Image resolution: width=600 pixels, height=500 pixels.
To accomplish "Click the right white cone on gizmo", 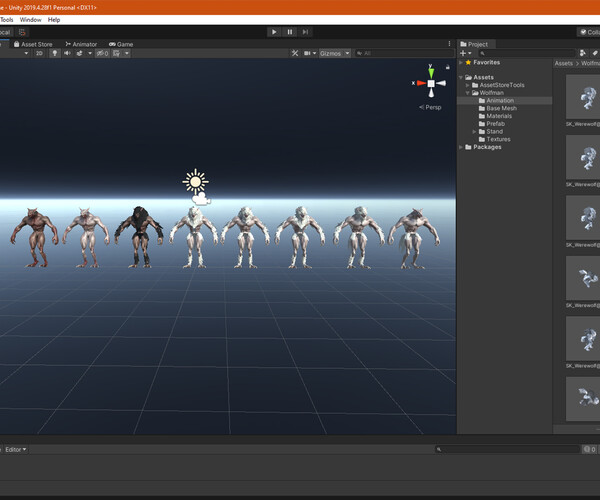I will [x=441, y=83].
